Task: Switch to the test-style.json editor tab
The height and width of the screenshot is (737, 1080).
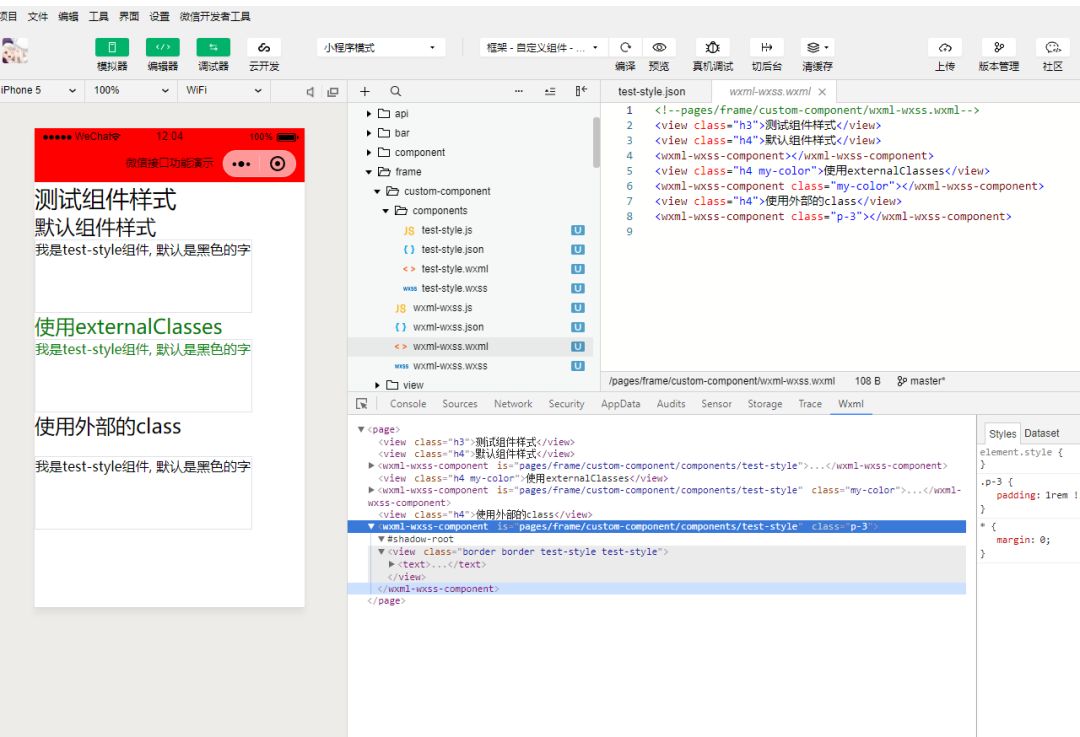Action: pos(652,92)
